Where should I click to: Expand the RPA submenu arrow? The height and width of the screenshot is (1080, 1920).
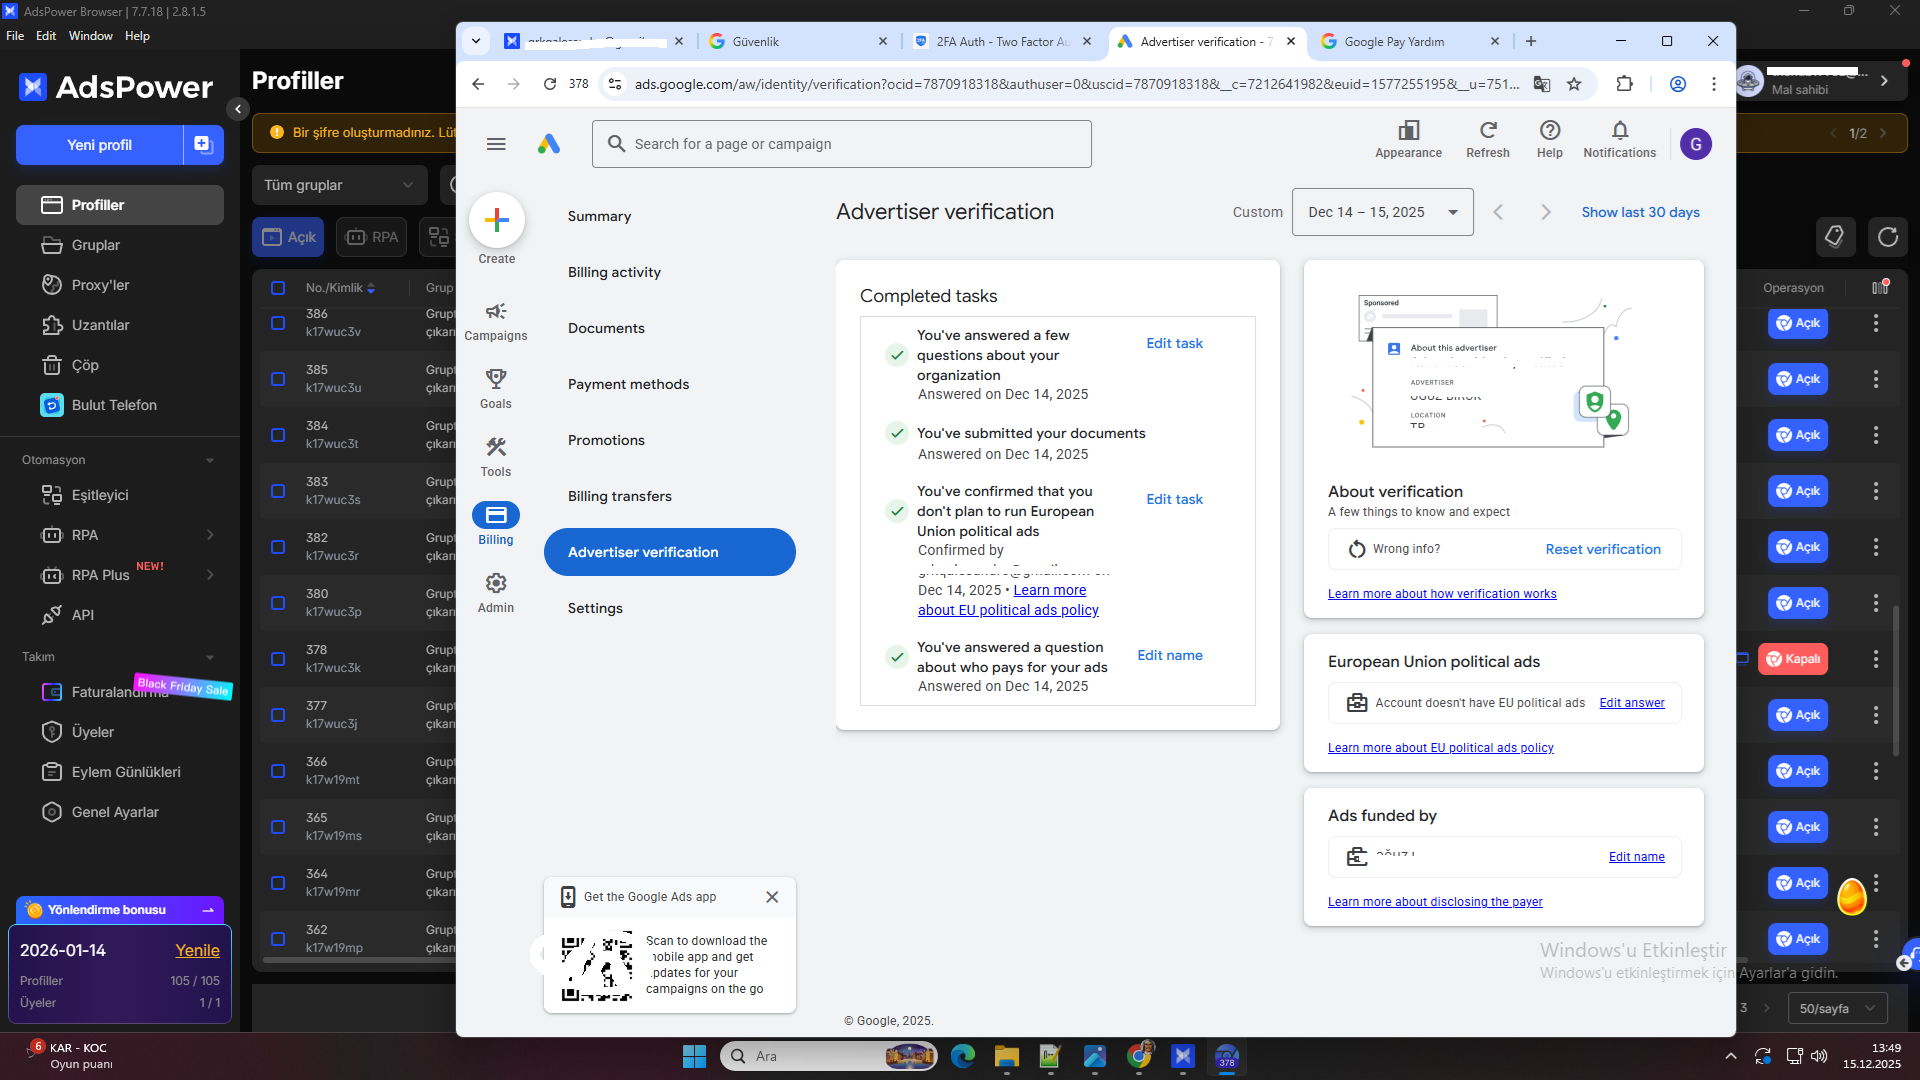pyautogui.click(x=210, y=535)
